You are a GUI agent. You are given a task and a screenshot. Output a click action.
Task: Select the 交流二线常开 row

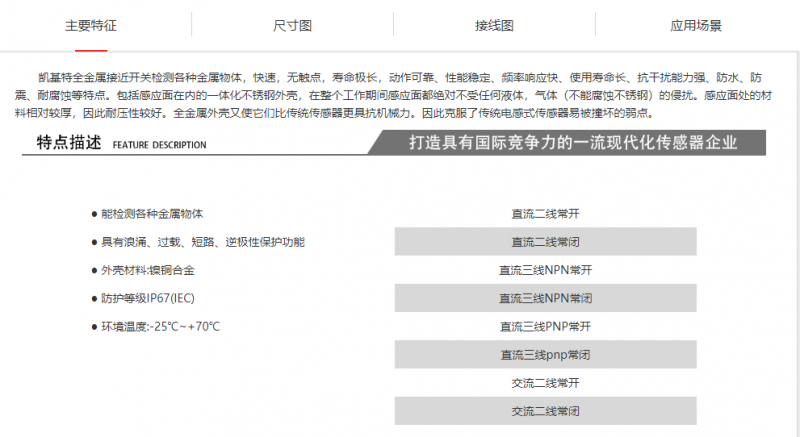545,382
